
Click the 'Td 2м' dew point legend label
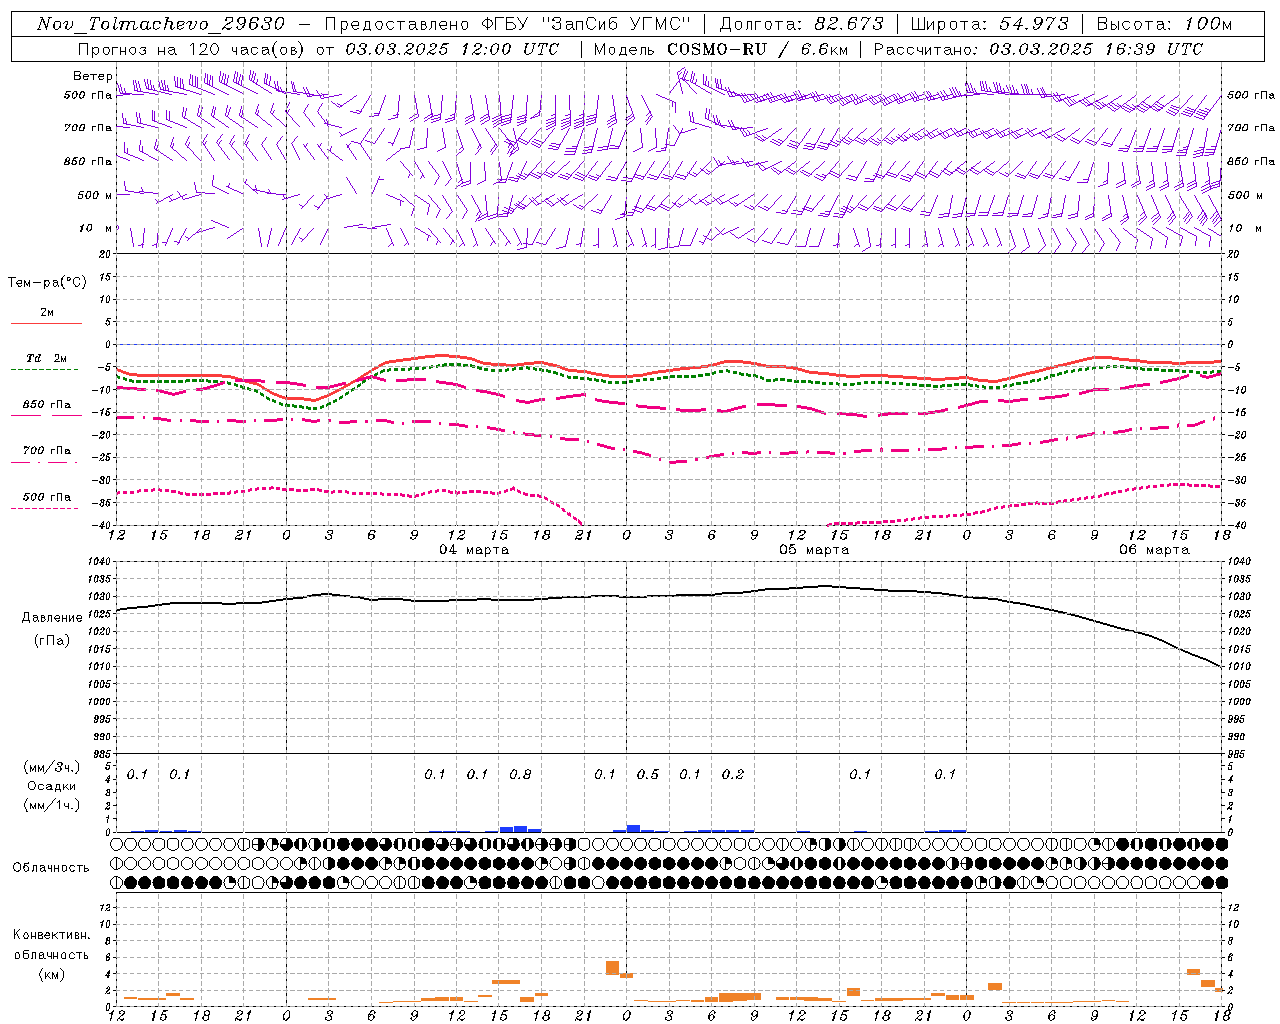47,358
